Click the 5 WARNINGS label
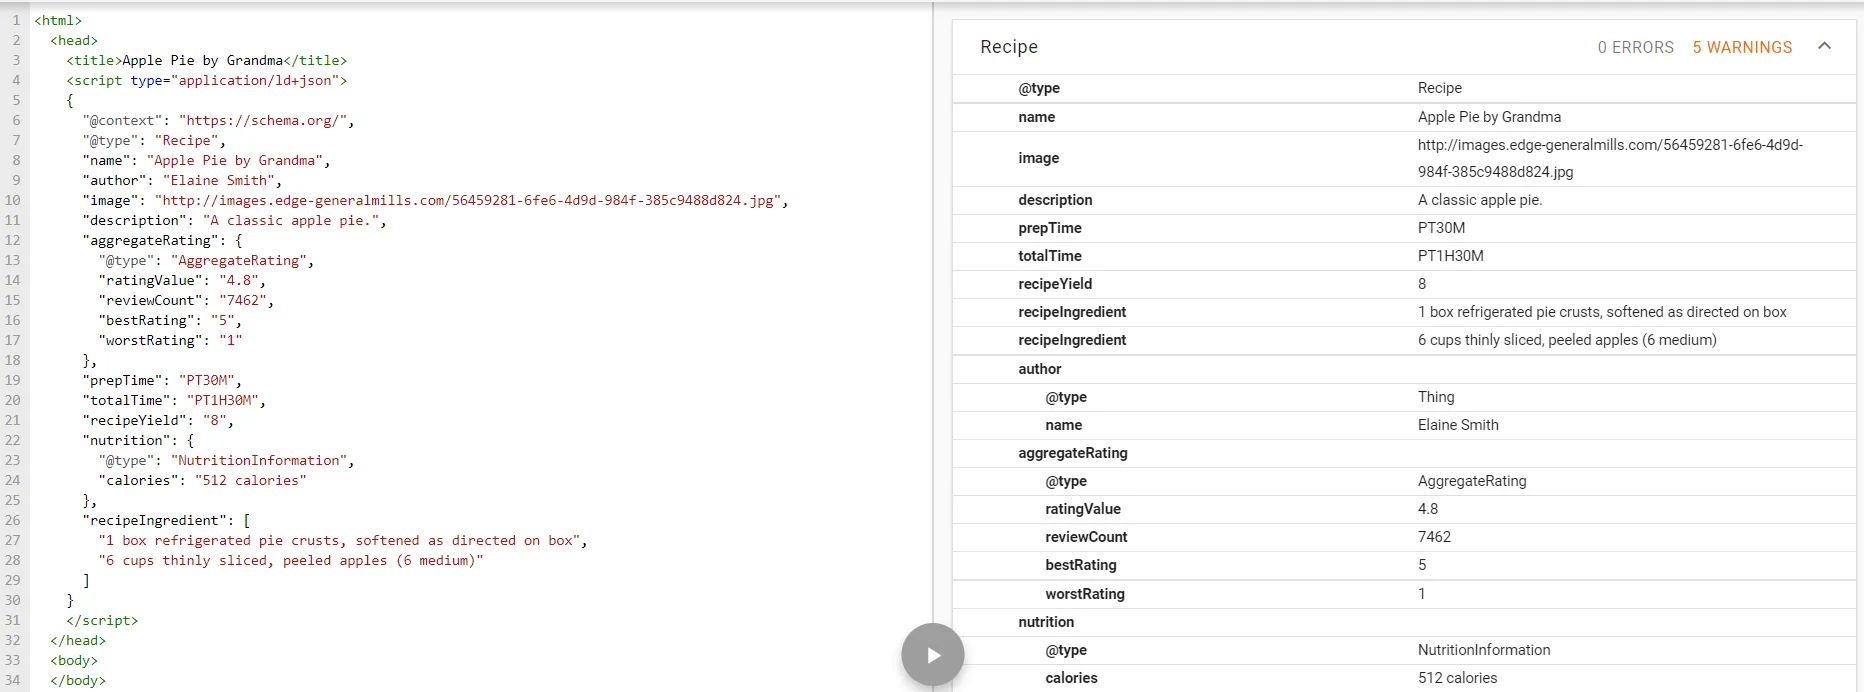 1741,47
